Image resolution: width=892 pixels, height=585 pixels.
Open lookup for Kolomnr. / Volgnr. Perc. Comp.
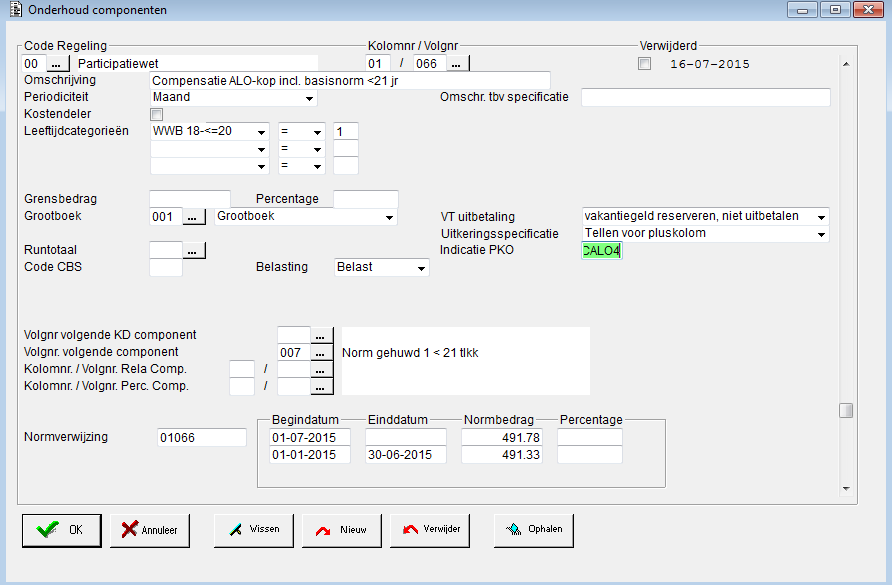321,387
